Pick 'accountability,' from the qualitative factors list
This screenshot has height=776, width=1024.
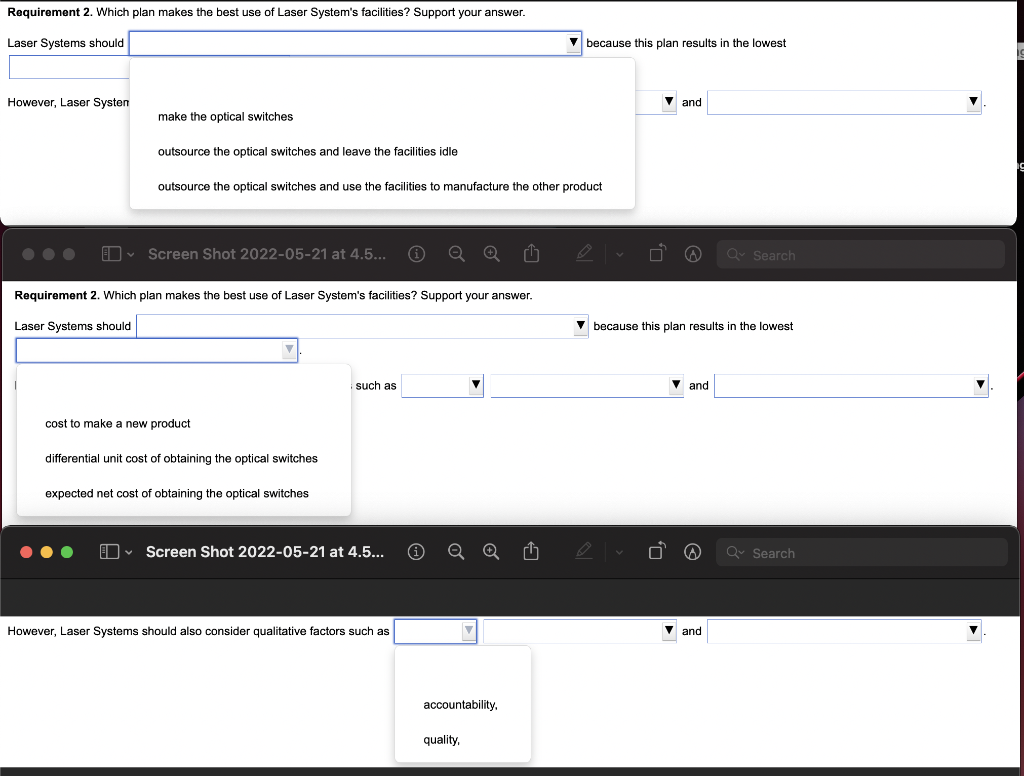click(x=462, y=705)
